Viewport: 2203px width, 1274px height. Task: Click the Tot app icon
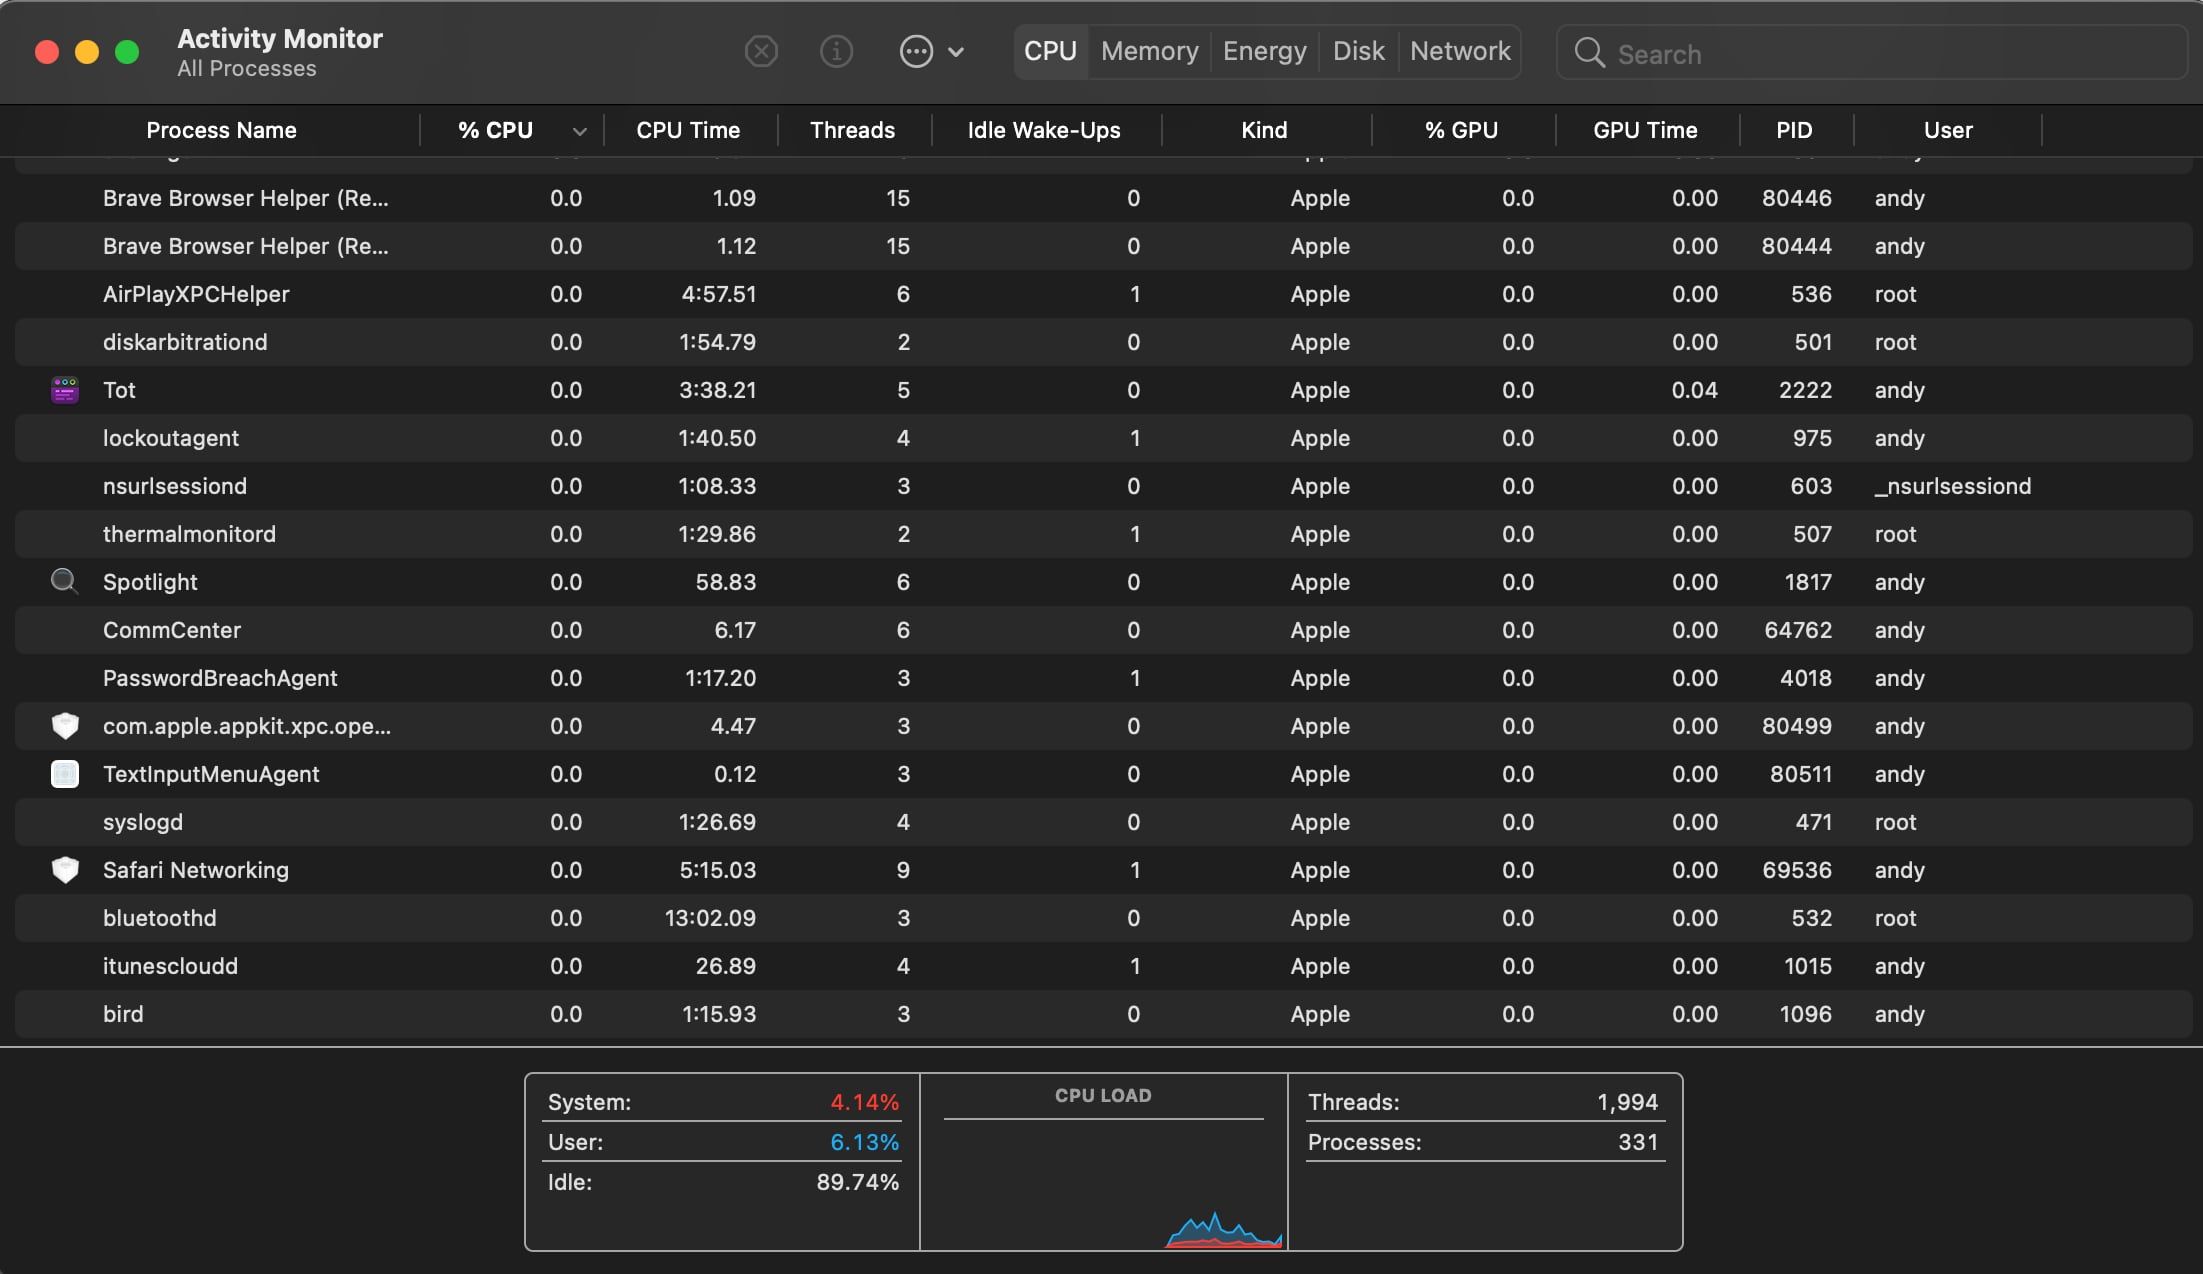point(65,390)
